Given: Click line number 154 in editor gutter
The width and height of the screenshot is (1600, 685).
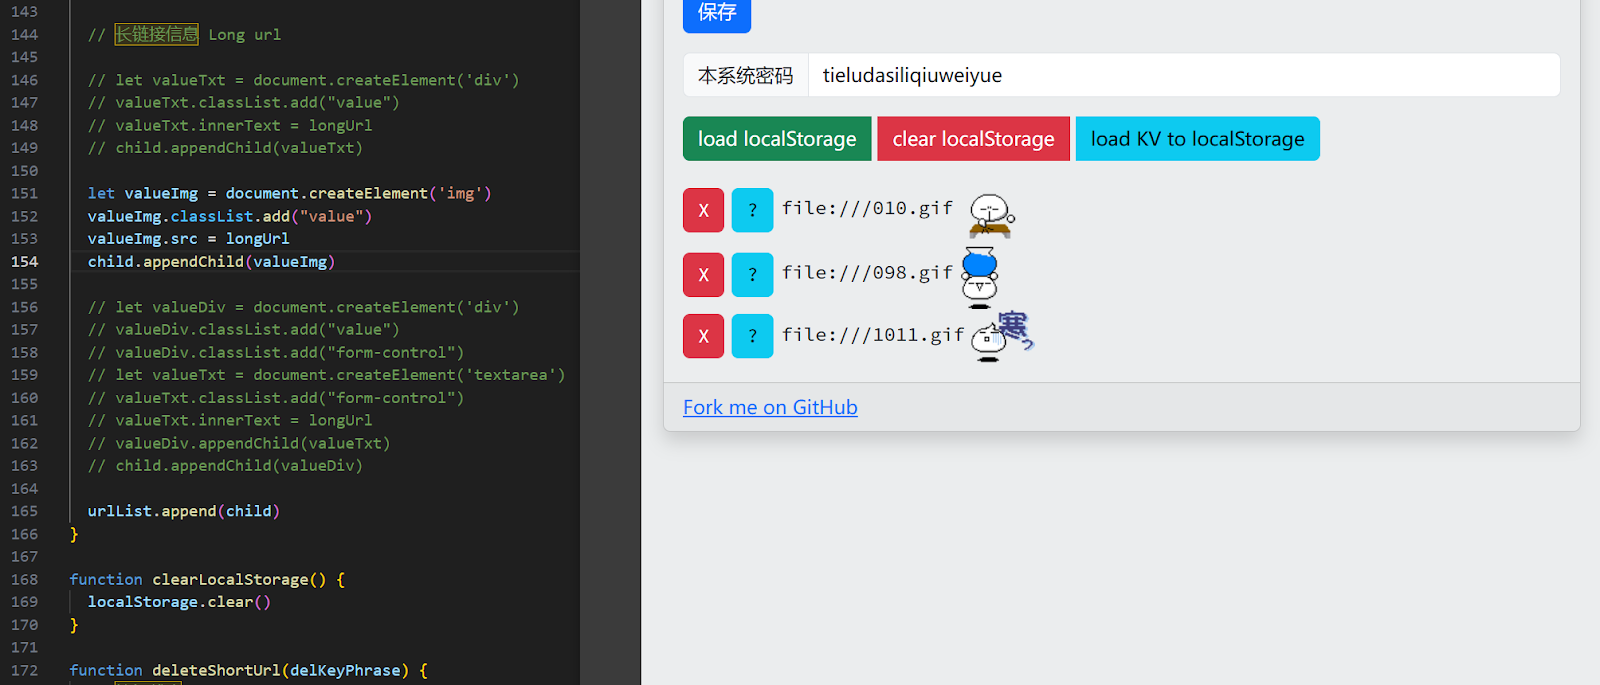Looking at the screenshot, I should pyautogui.click(x=25, y=262).
